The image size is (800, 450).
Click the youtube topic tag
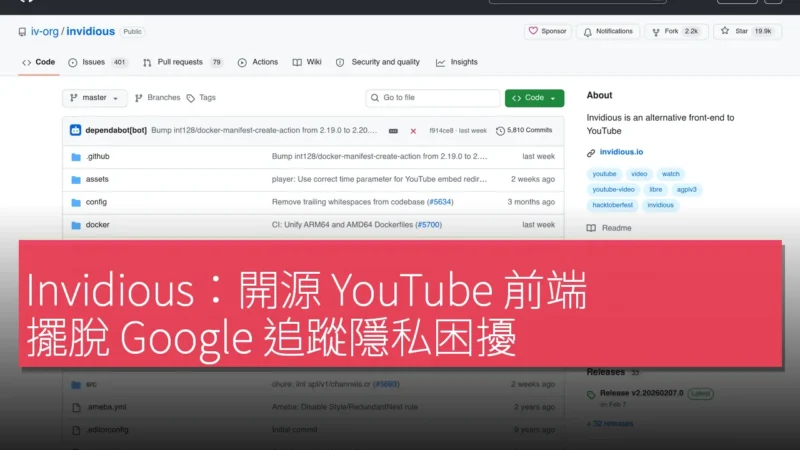point(604,174)
